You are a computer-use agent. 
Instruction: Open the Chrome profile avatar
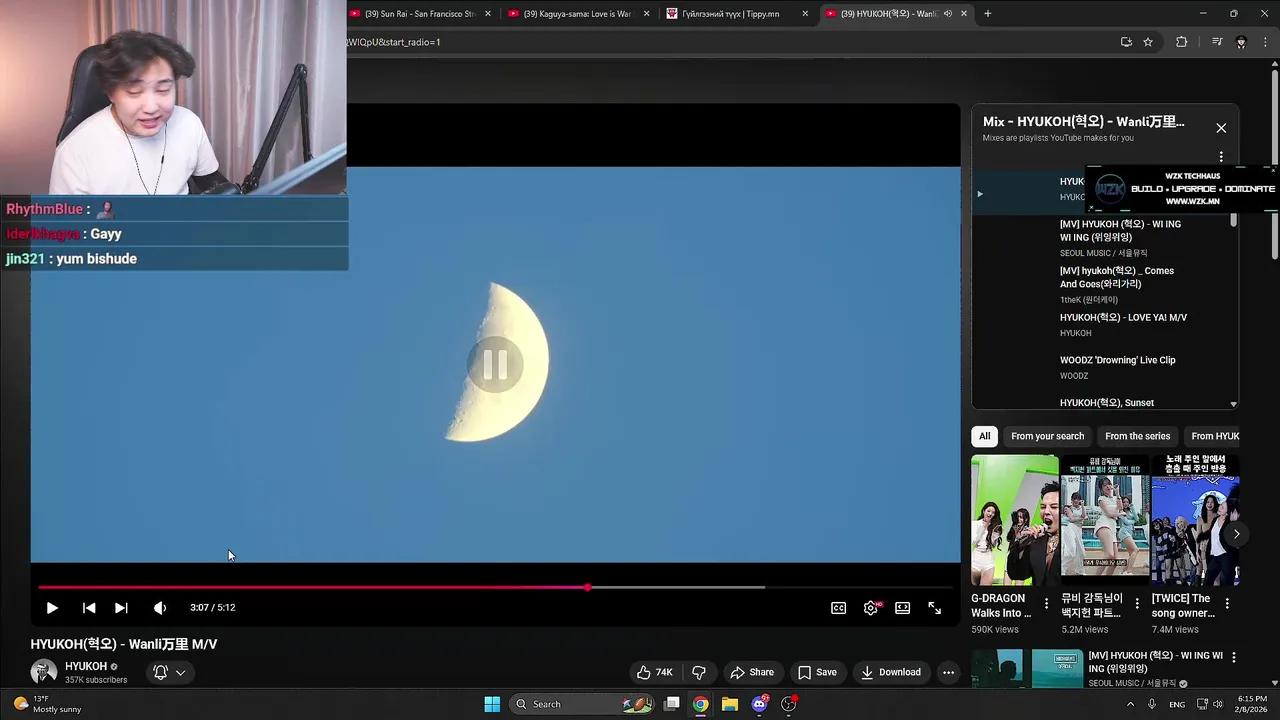[1241, 42]
